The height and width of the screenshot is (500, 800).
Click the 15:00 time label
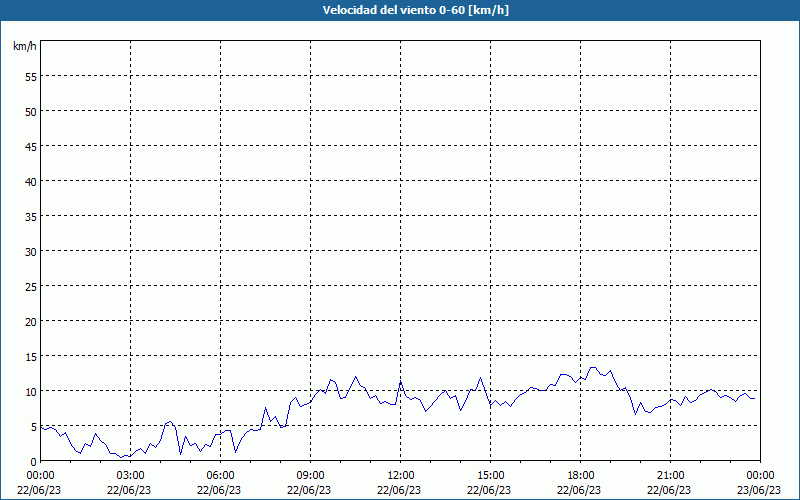click(x=490, y=476)
